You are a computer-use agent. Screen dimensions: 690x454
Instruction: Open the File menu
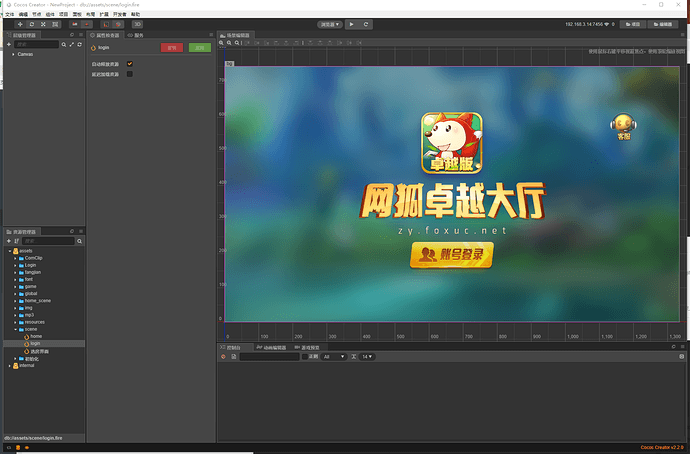click(x=10, y=14)
